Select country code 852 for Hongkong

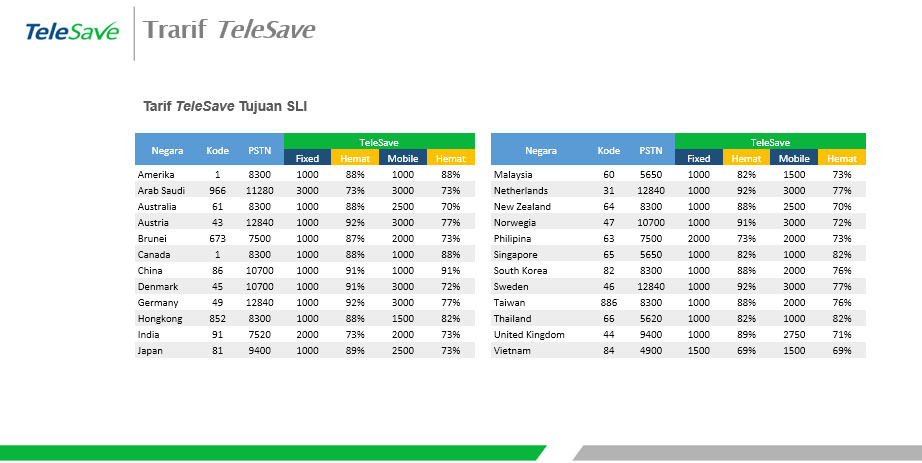click(218, 319)
